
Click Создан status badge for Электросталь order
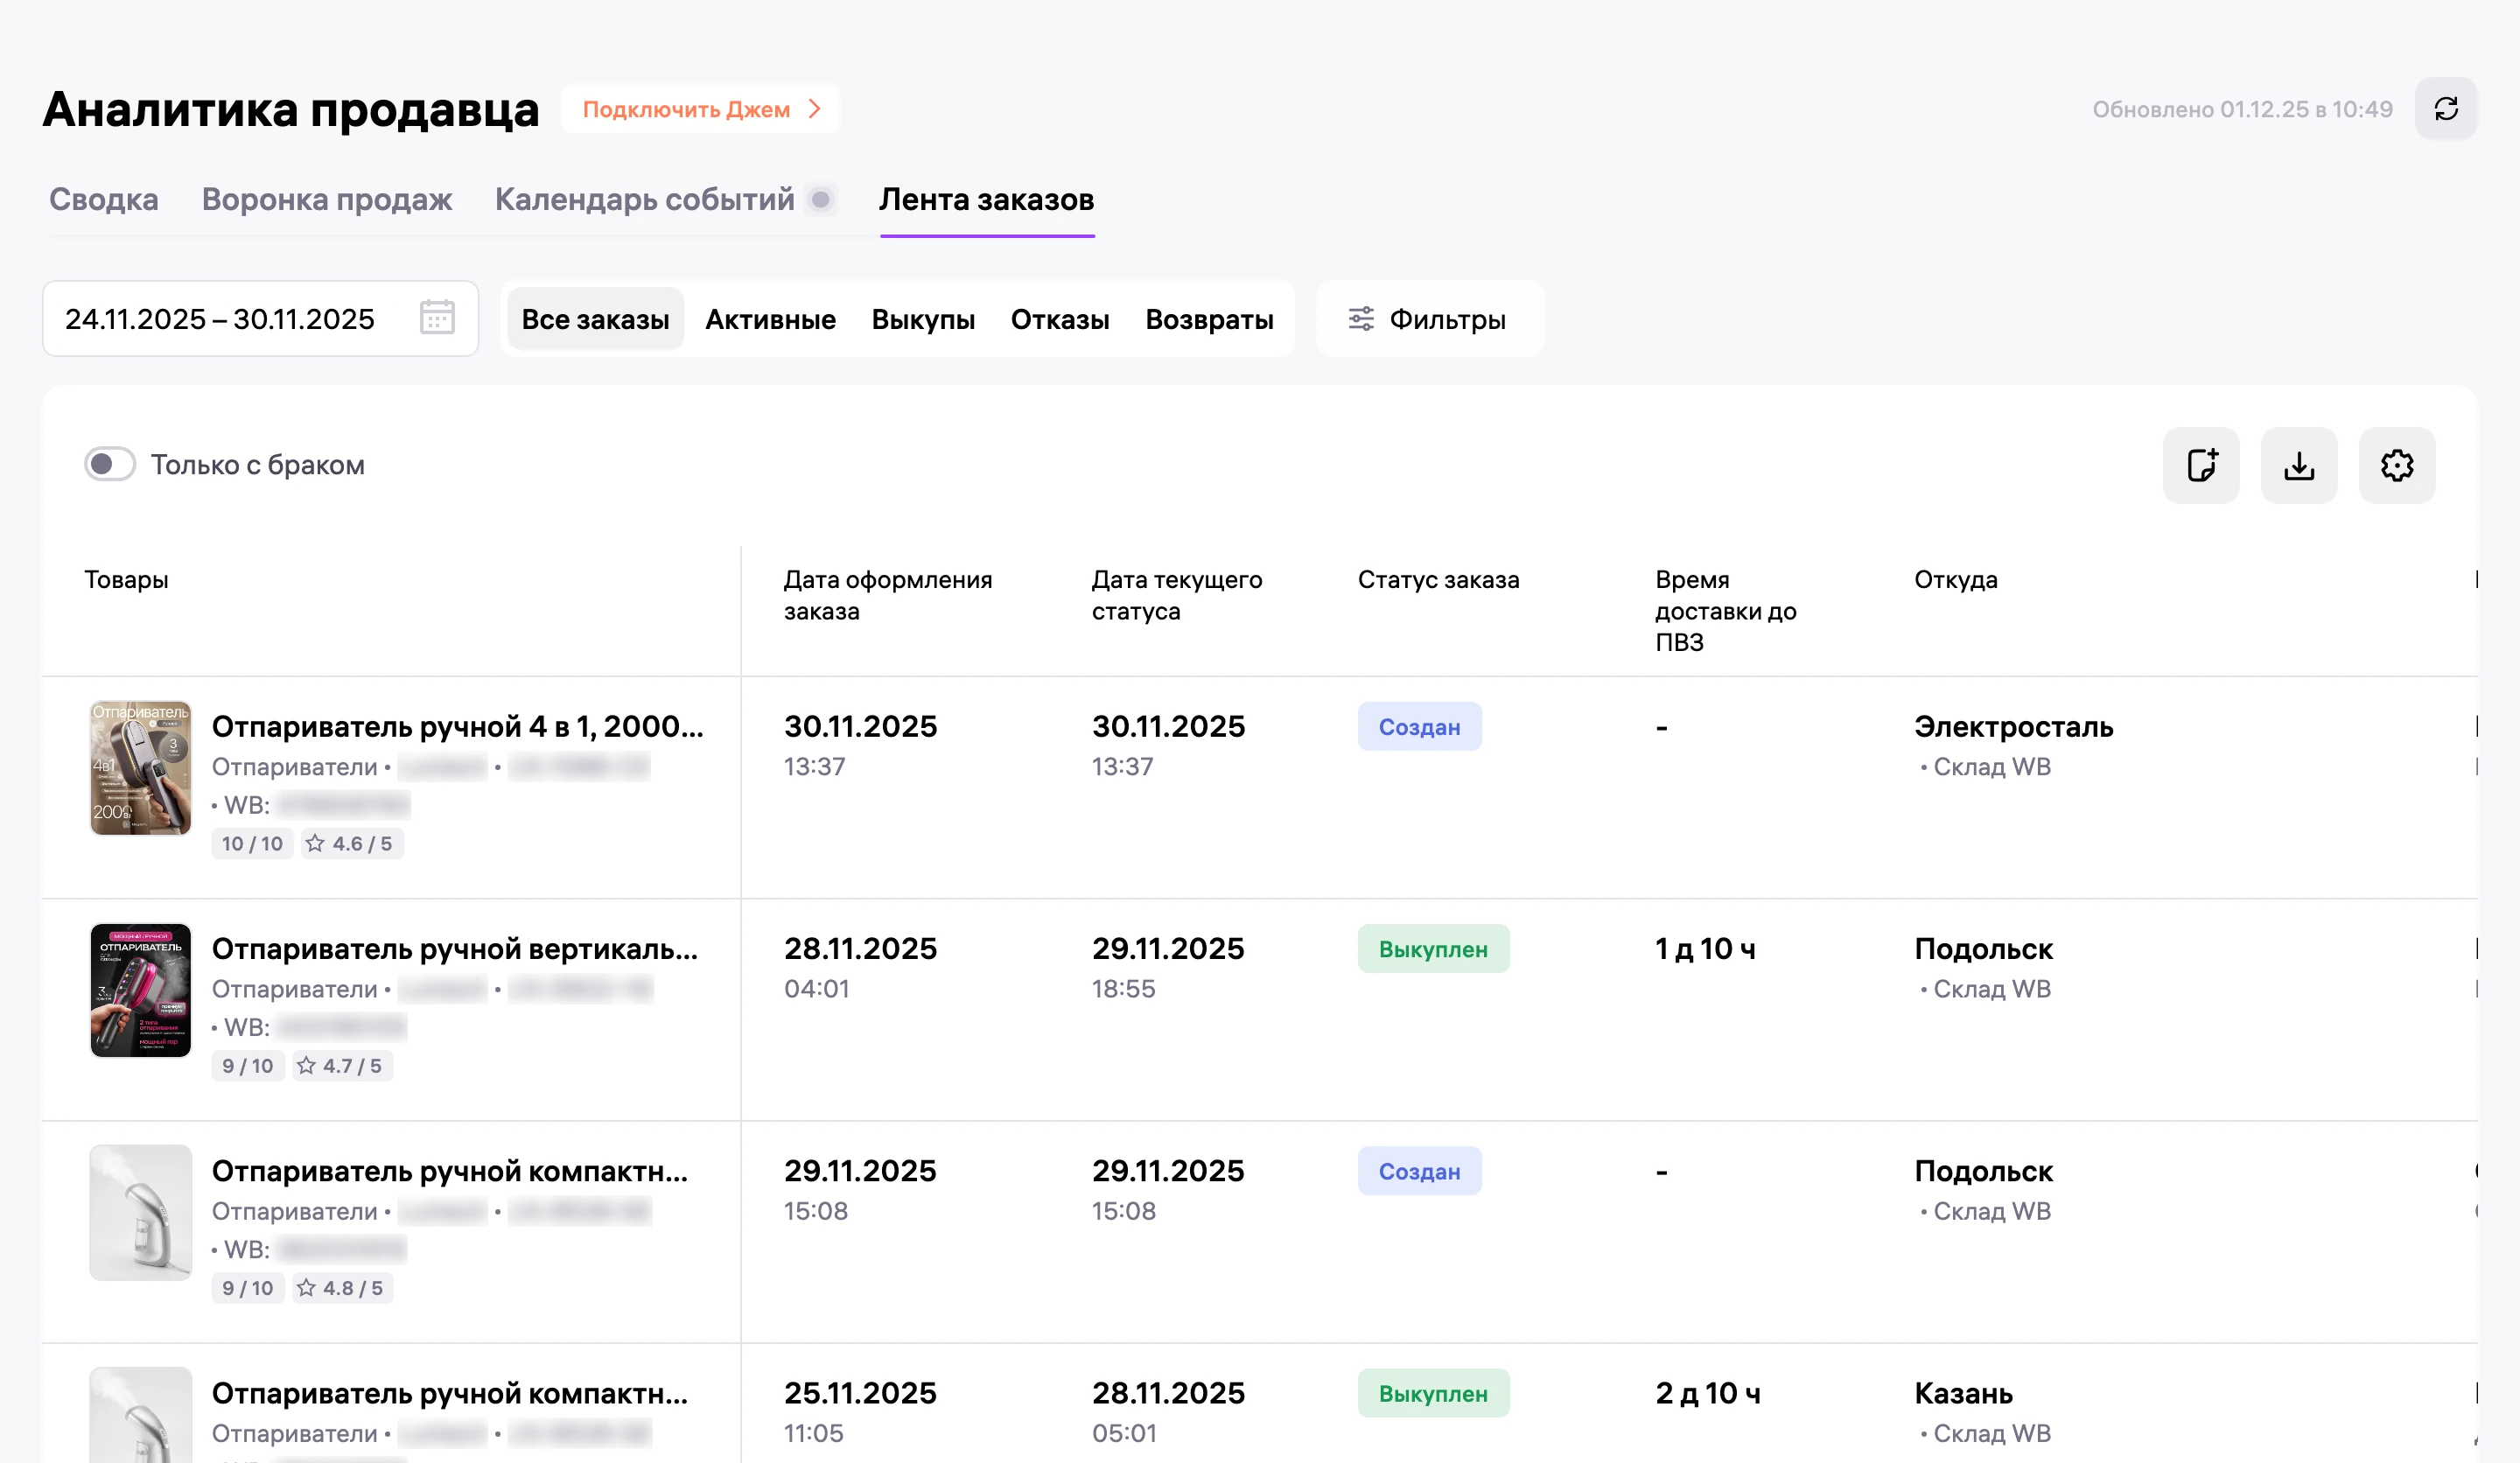[1419, 727]
